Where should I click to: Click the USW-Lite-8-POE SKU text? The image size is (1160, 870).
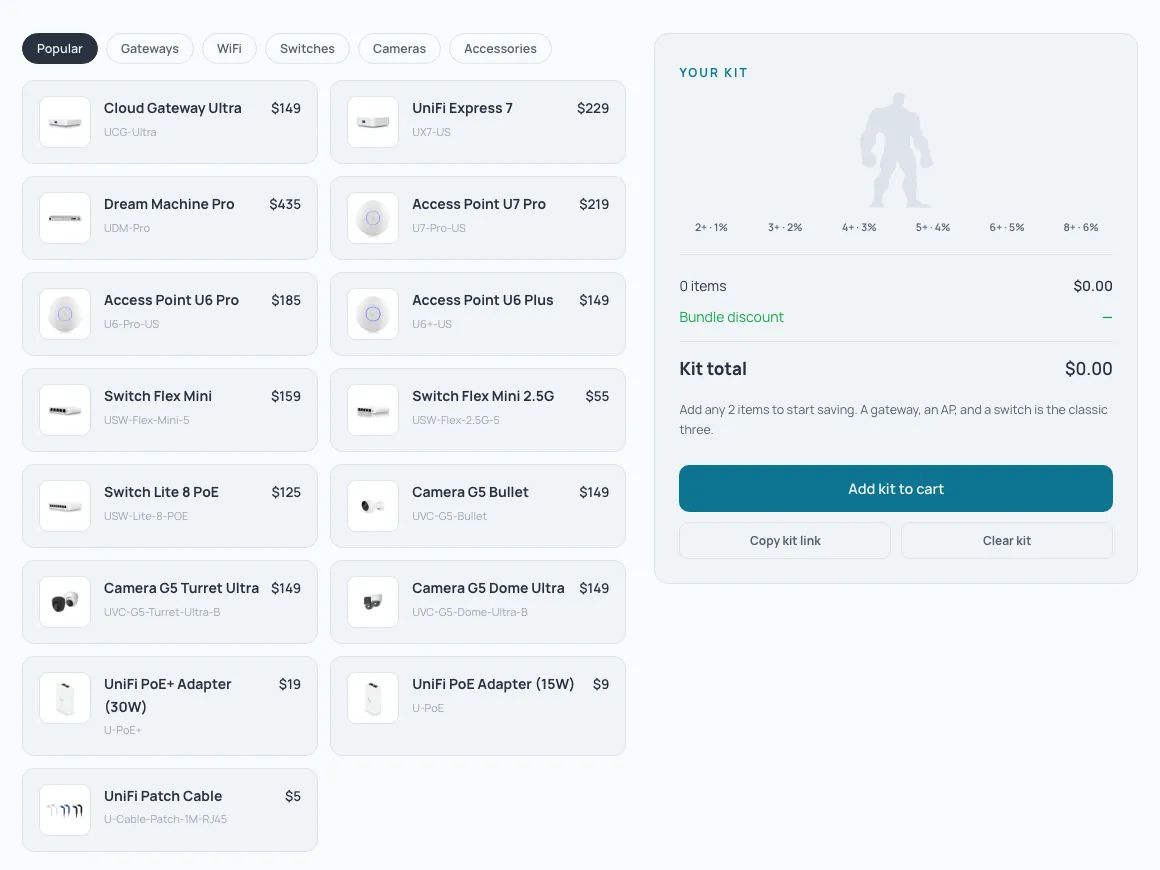point(146,516)
